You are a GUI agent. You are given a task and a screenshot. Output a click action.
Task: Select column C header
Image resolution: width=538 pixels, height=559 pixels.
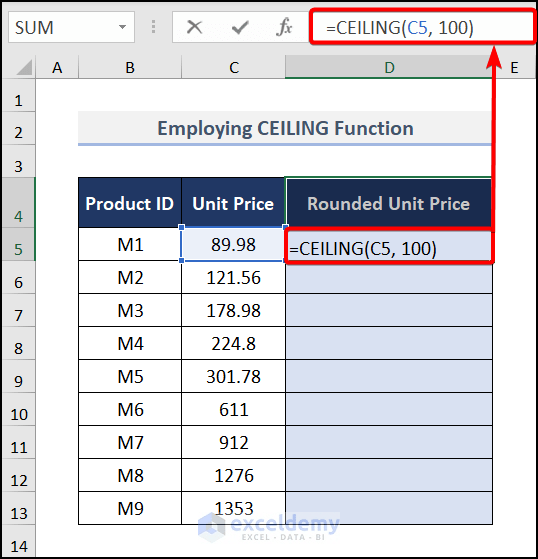pyautogui.click(x=234, y=67)
